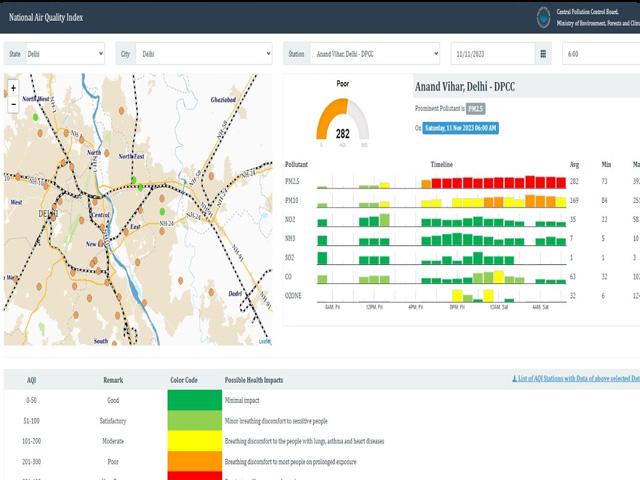
Task: Click the Possible Health Impacts header
Action: (254, 380)
